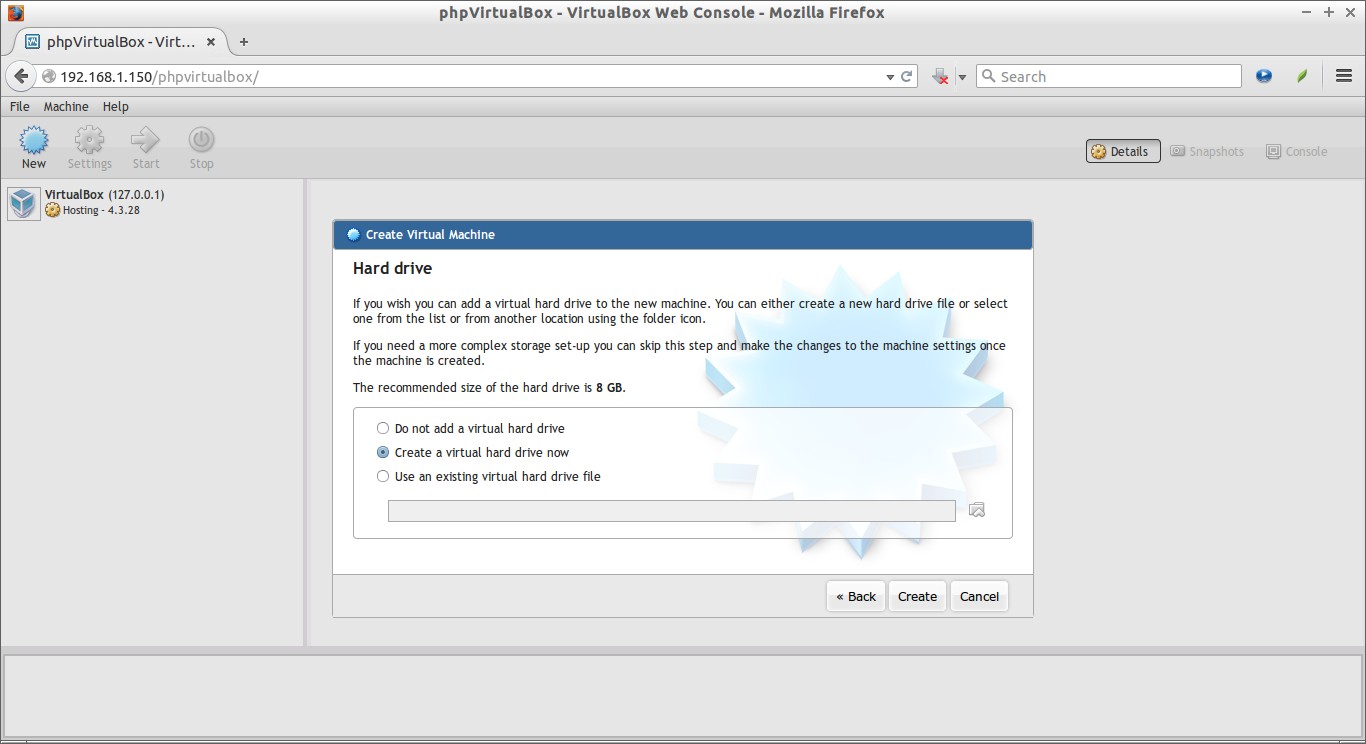Image resolution: width=1366 pixels, height=744 pixels.
Task: Click the blue round toolbar extension icon
Action: (x=1264, y=76)
